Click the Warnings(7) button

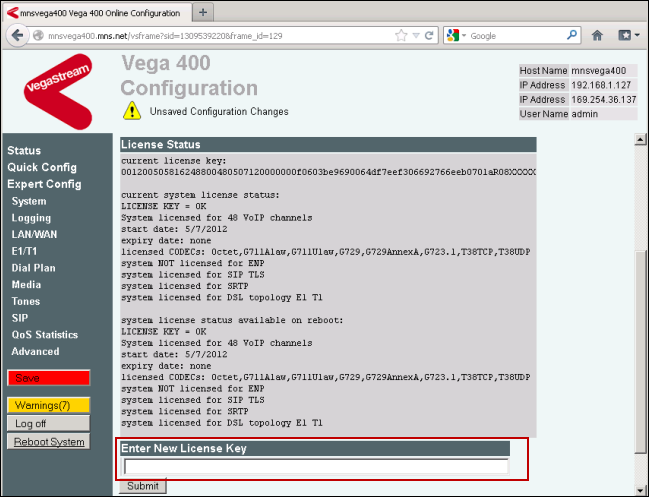coord(48,405)
